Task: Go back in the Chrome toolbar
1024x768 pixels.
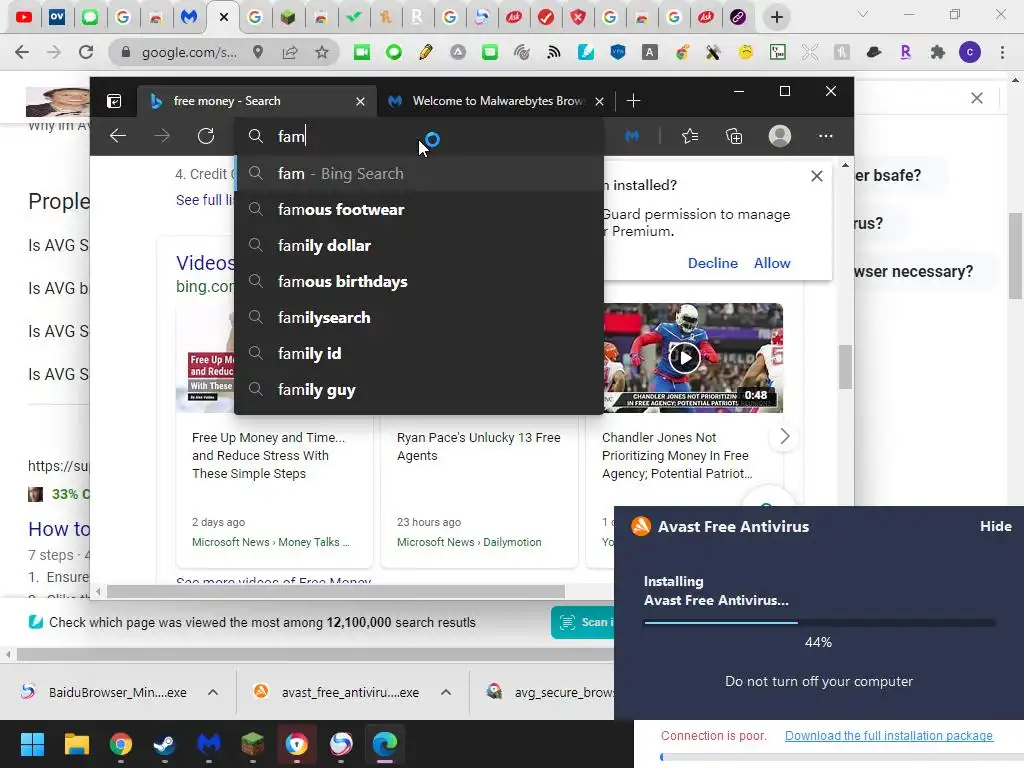Action: coord(22,52)
